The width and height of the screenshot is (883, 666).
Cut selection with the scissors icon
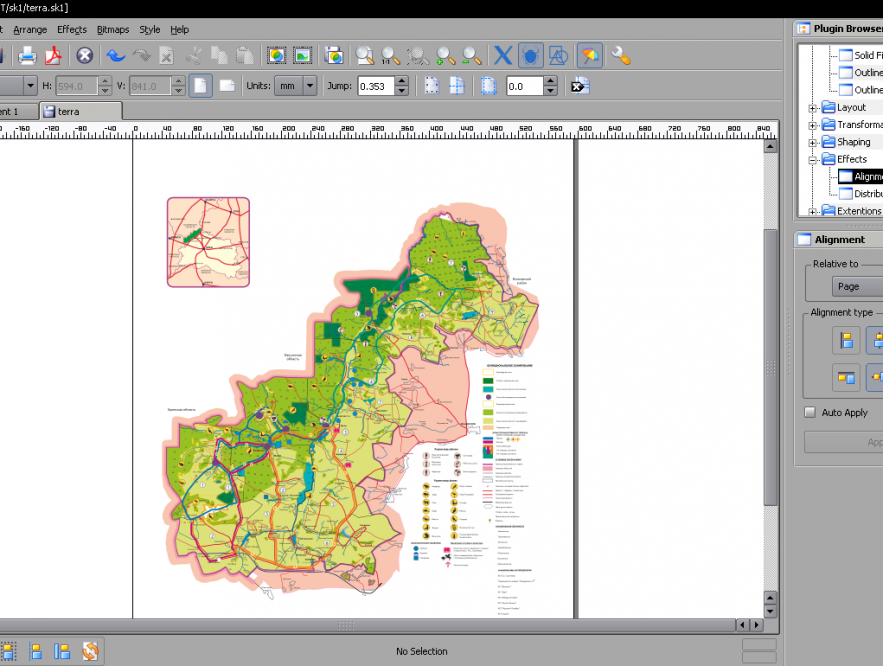click(x=193, y=56)
